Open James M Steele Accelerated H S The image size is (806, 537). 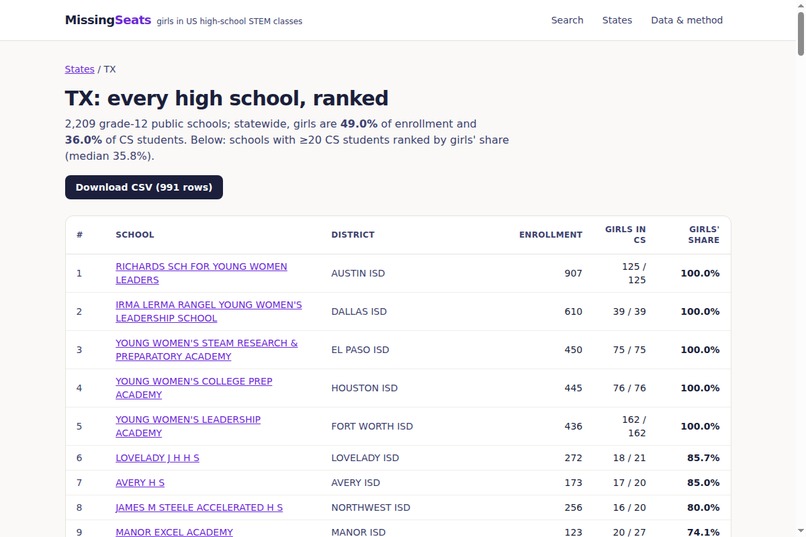point(199,508)
